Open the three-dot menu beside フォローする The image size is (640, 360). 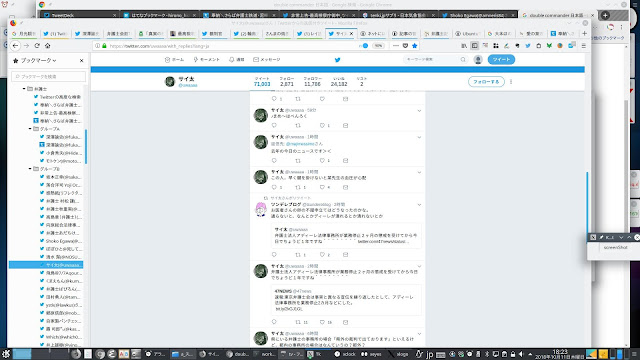511,82
